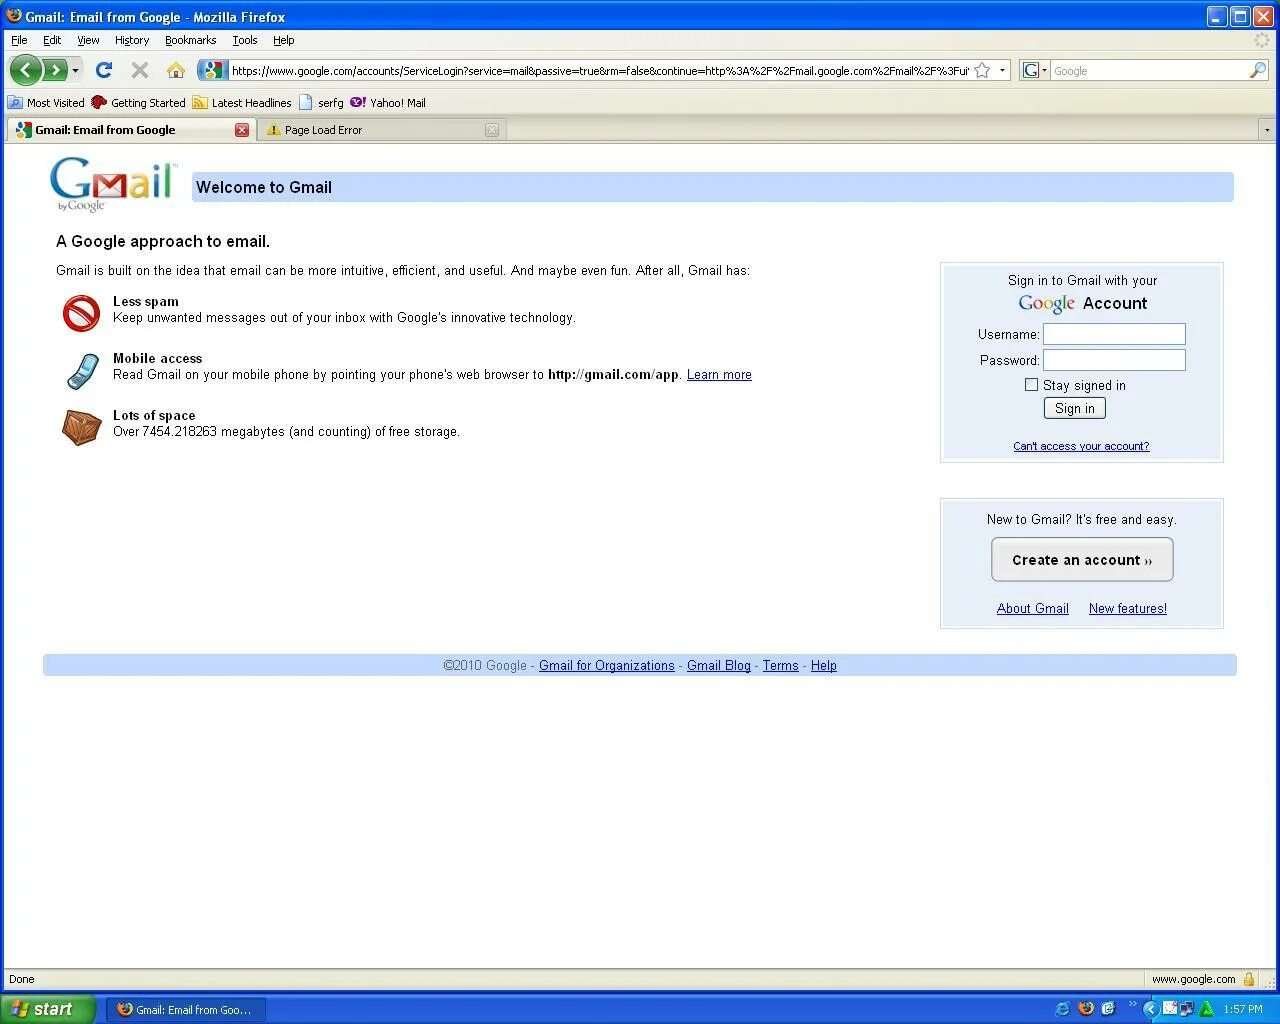Open the File menu
1280x1024 pixels.
pyautogui.click(x=19, y=40)
